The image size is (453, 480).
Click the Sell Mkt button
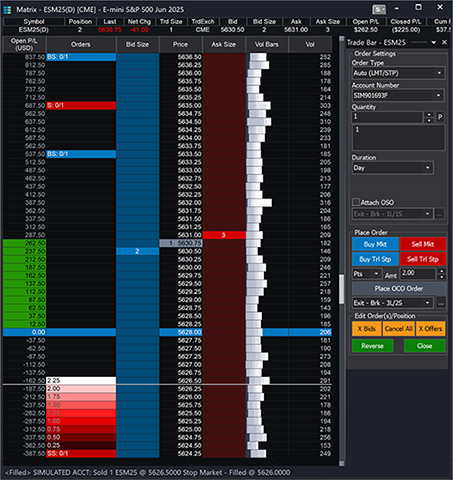pos(423,244)
